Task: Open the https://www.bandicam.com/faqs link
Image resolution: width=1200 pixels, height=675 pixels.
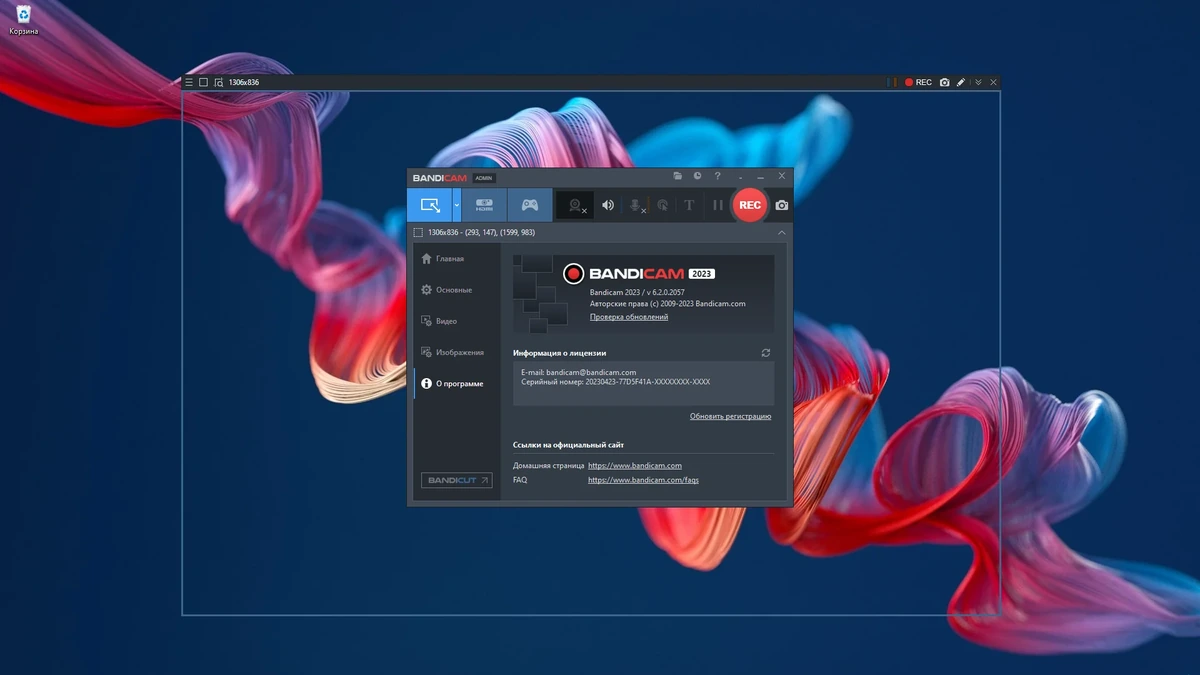Action: point(643,480)
